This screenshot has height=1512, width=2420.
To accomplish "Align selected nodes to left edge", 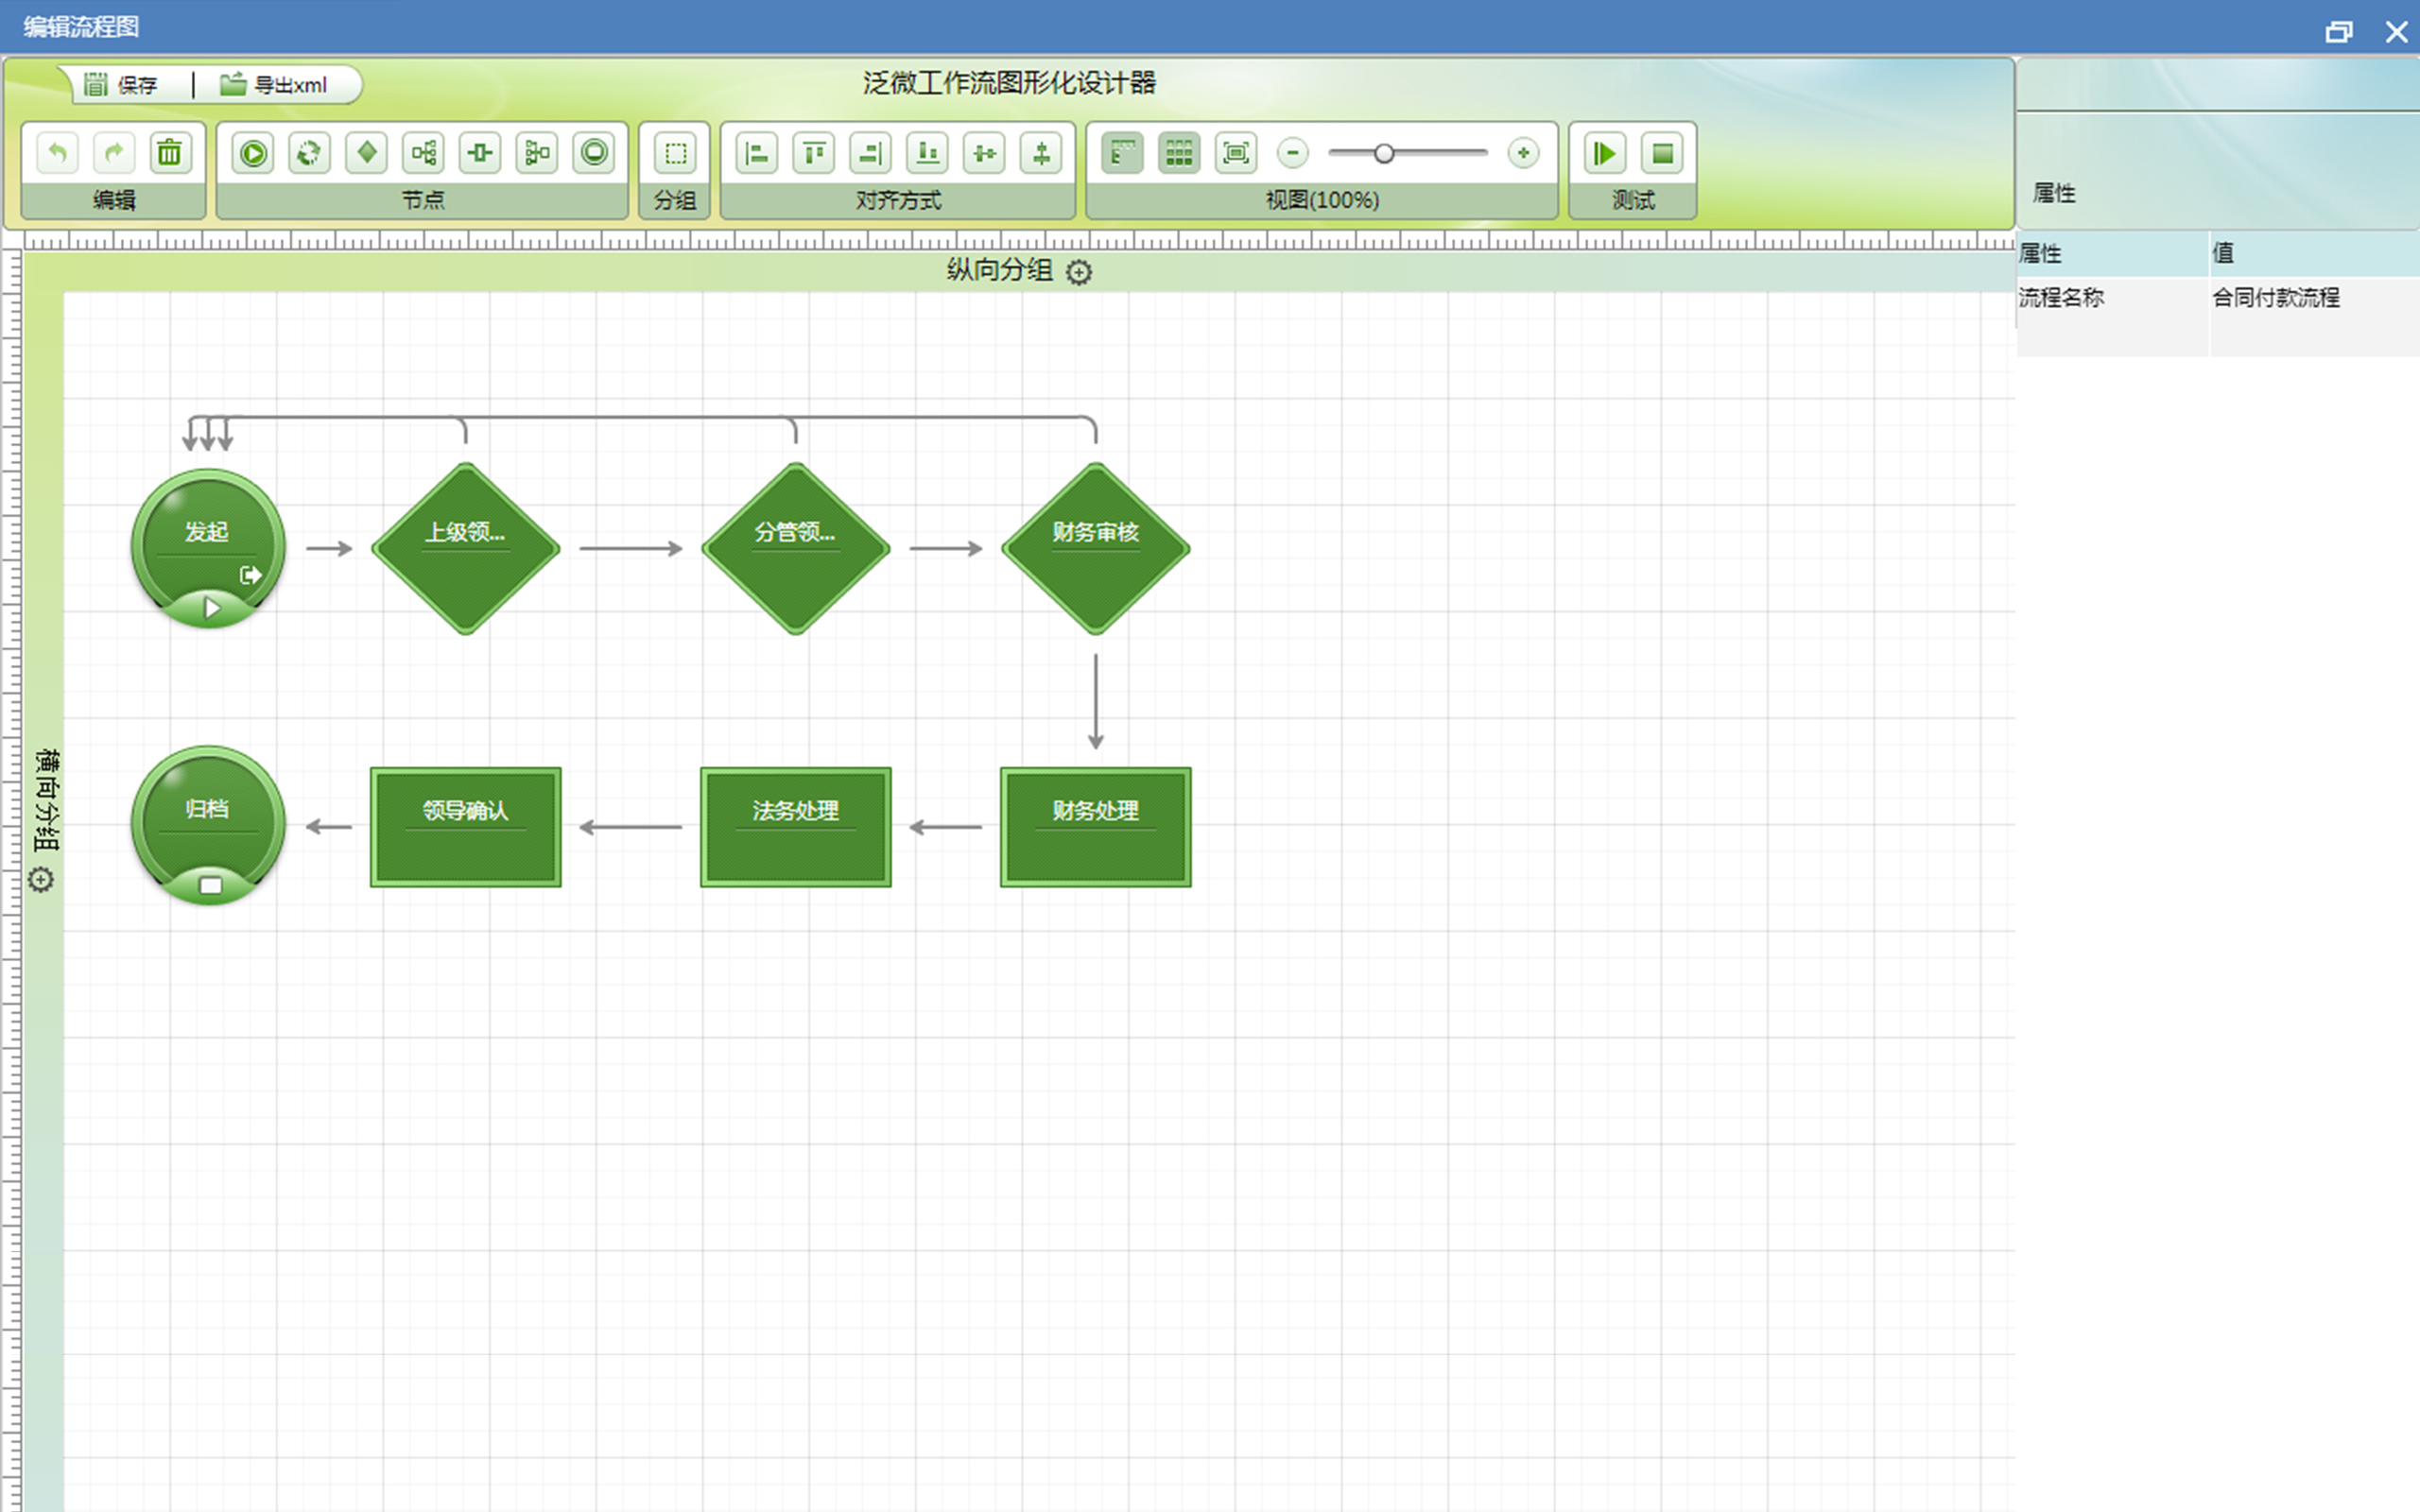I will 757,153.
